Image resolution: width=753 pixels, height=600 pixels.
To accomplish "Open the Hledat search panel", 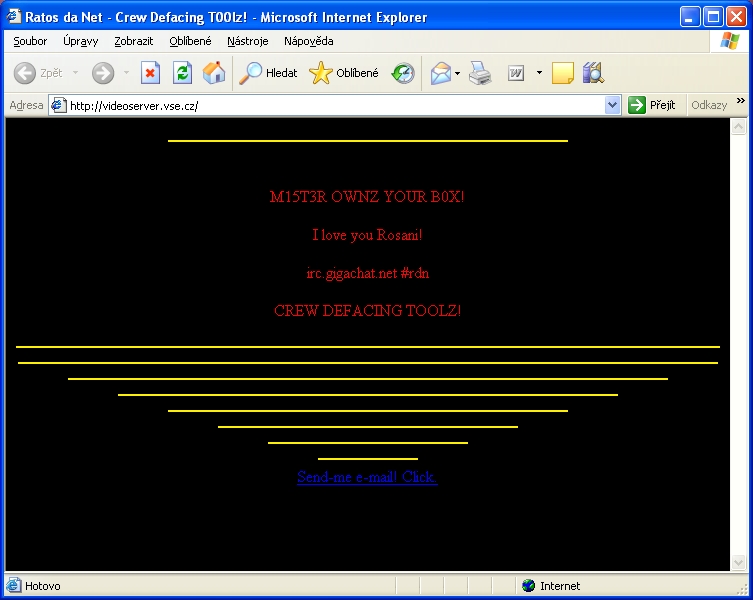I will pos(269,73).
